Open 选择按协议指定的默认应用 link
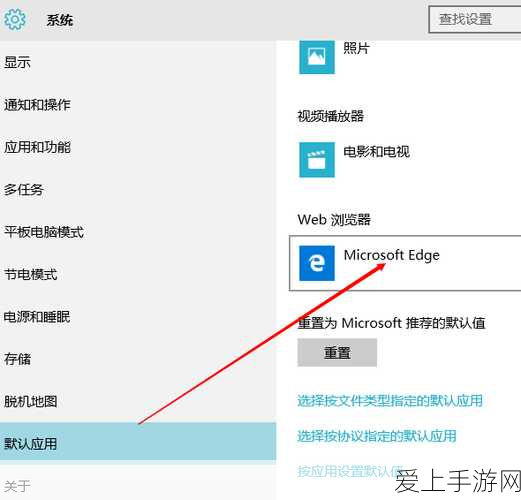 tap(377, 436)
